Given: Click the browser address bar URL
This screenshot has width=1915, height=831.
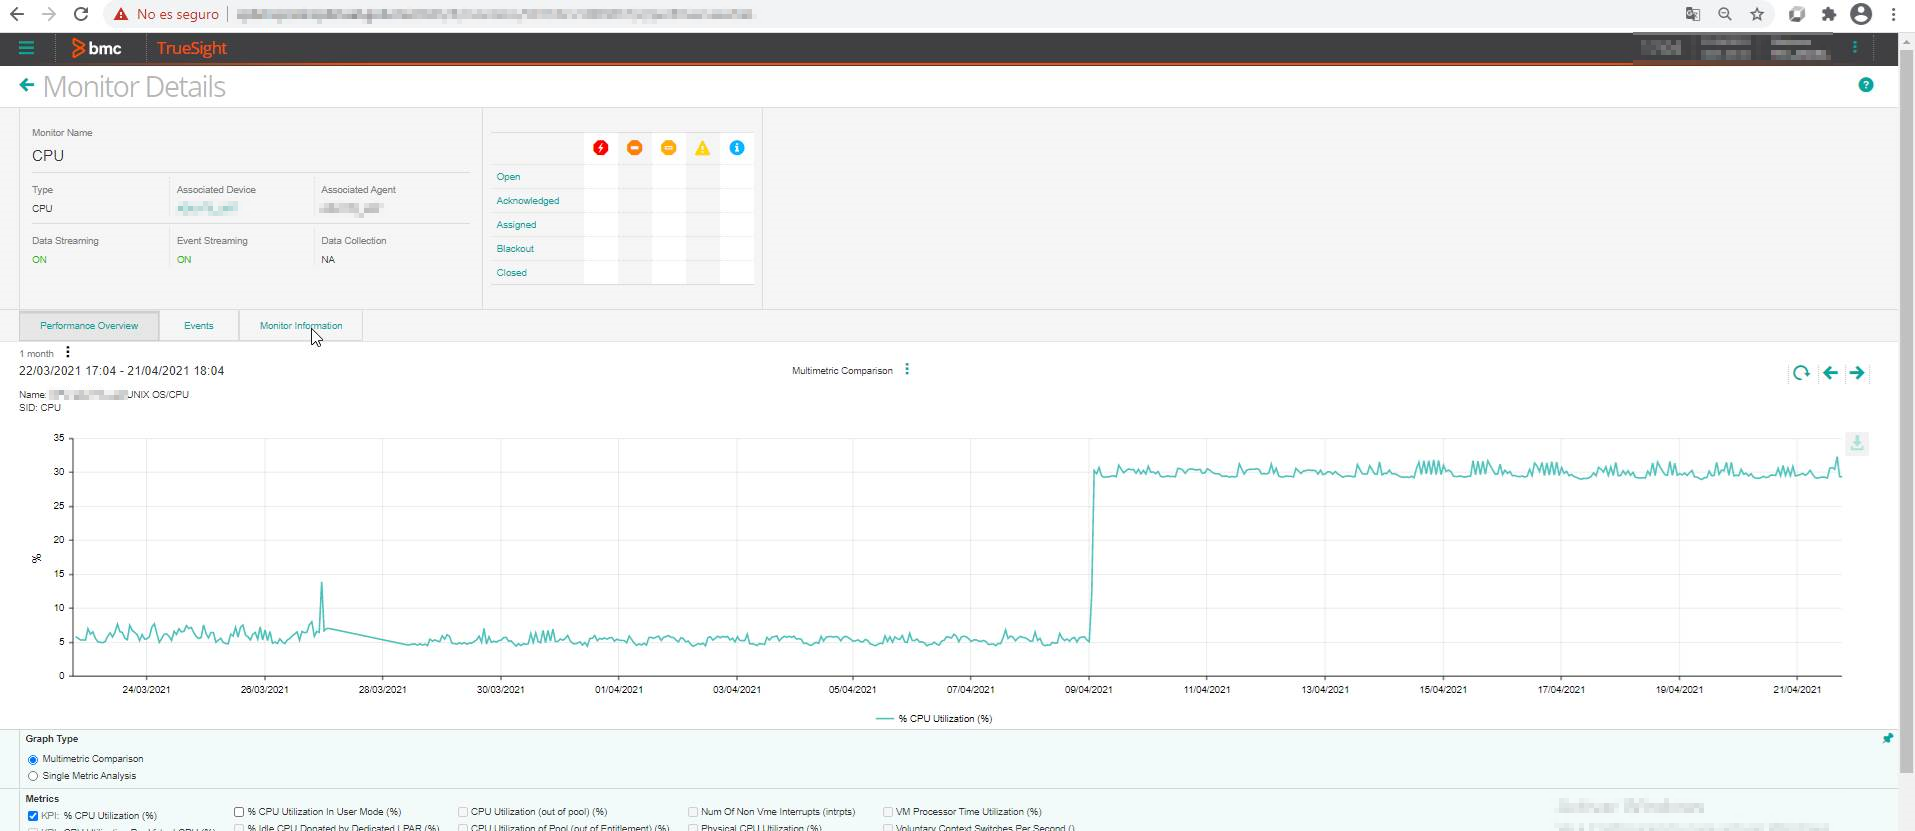Looking at the screenshot, I should (495, 14).
